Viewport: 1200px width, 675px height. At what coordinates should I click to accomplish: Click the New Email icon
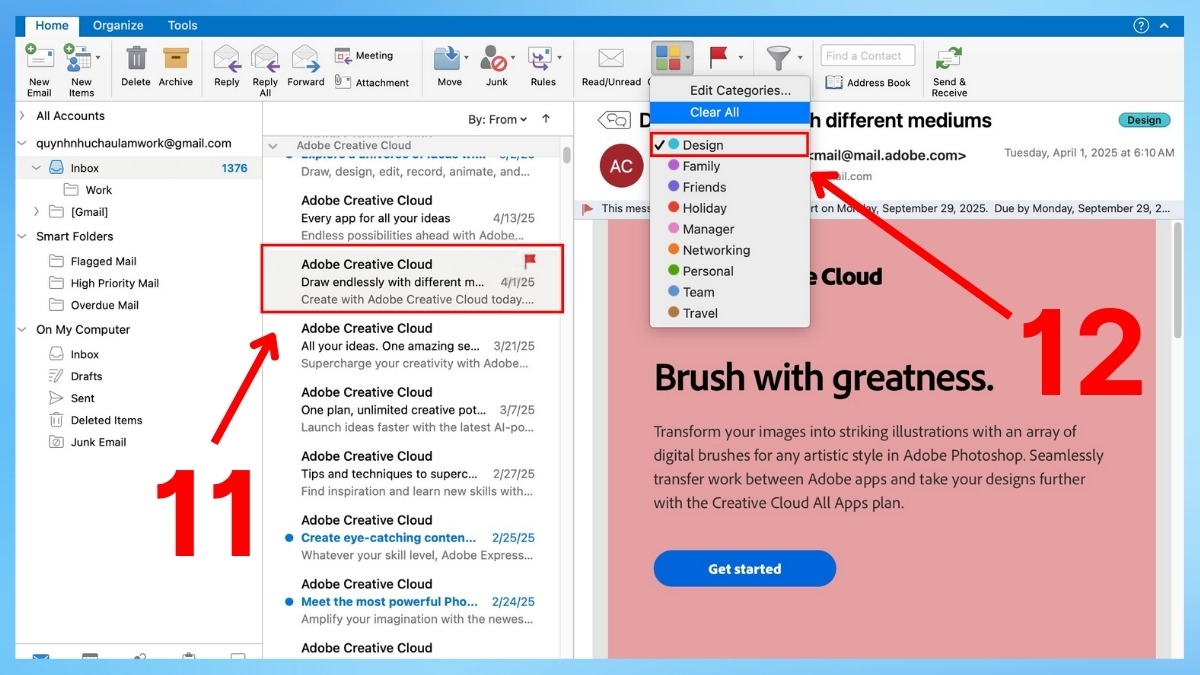pos(39,57)
